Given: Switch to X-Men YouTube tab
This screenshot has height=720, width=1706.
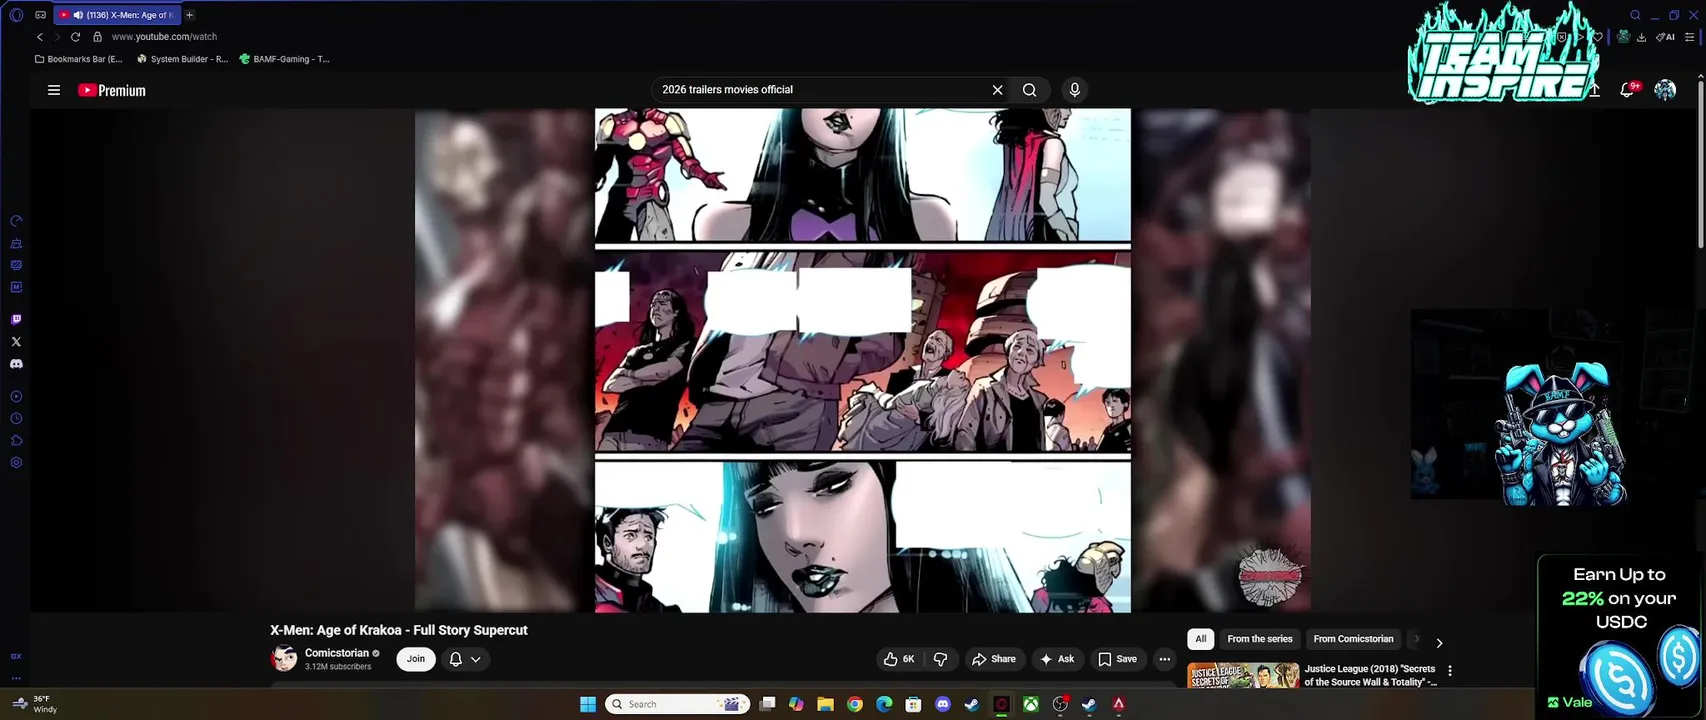Looking at the screenshot, I should 116,15.
